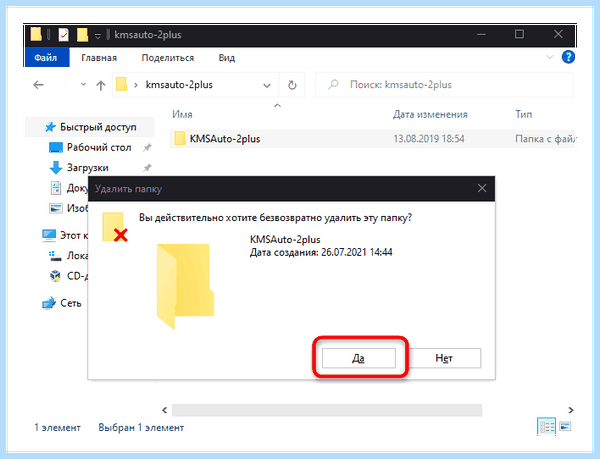The width and height of the screenshot is (600, 459).
Task: Refresh the kmsauto-2plus folder view
Action: point(292,85)
